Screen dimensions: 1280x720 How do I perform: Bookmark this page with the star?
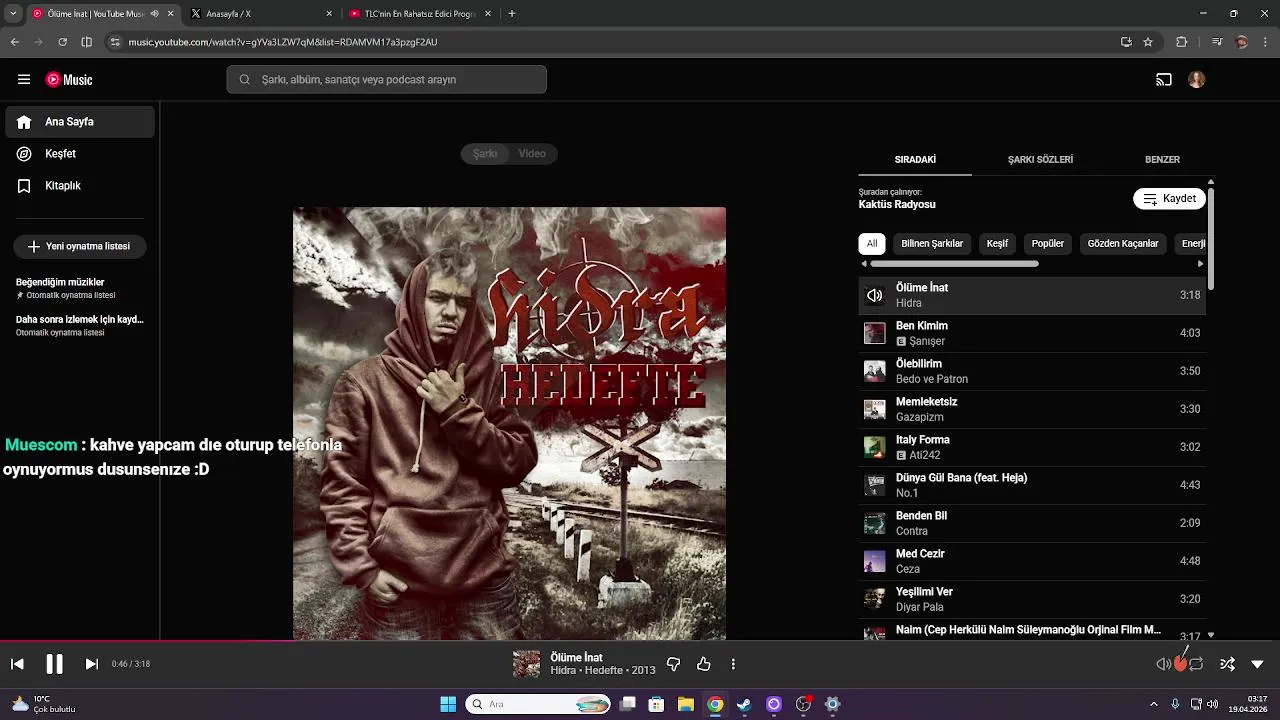(x=1148, y=42)
